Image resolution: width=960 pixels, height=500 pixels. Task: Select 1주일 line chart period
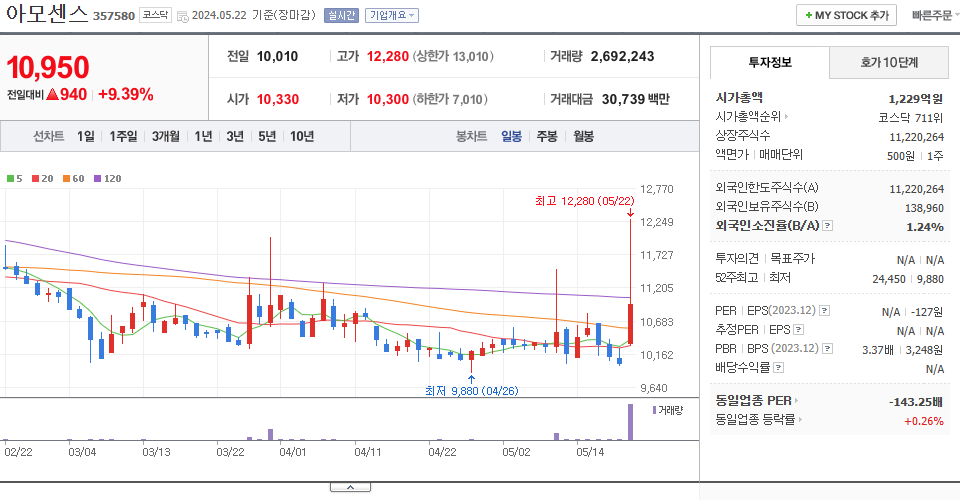pyautogui.click(x=123, y=136)
